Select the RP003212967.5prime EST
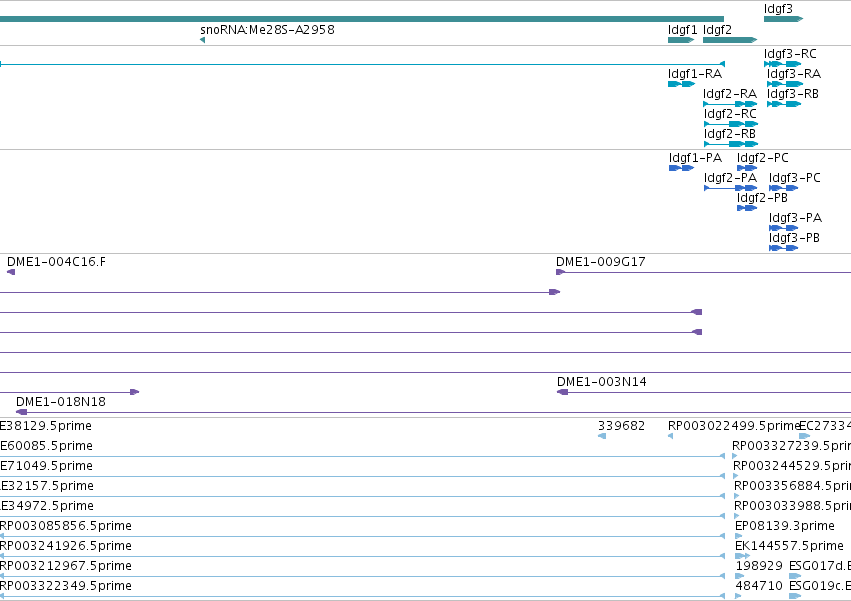Viewport: 851px width, 601px height. (363, 576)
